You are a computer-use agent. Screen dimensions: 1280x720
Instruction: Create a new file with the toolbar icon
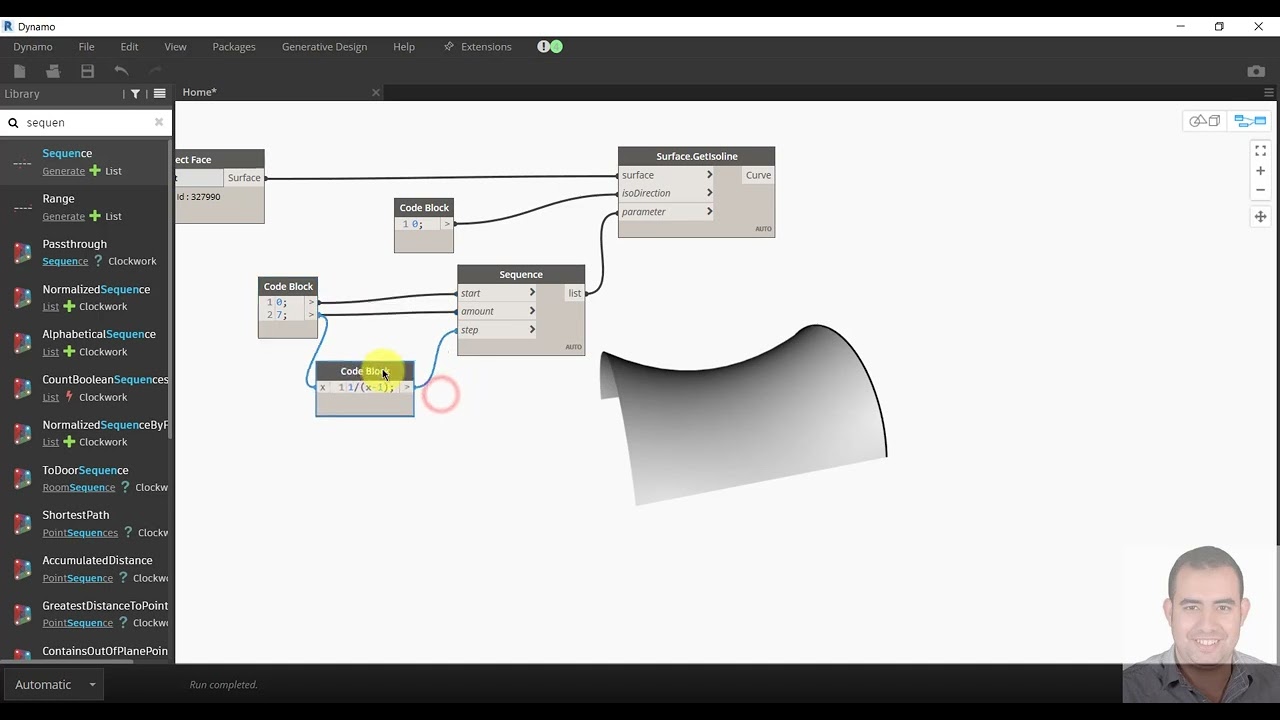pyautogui.click(x=19, y=71)
